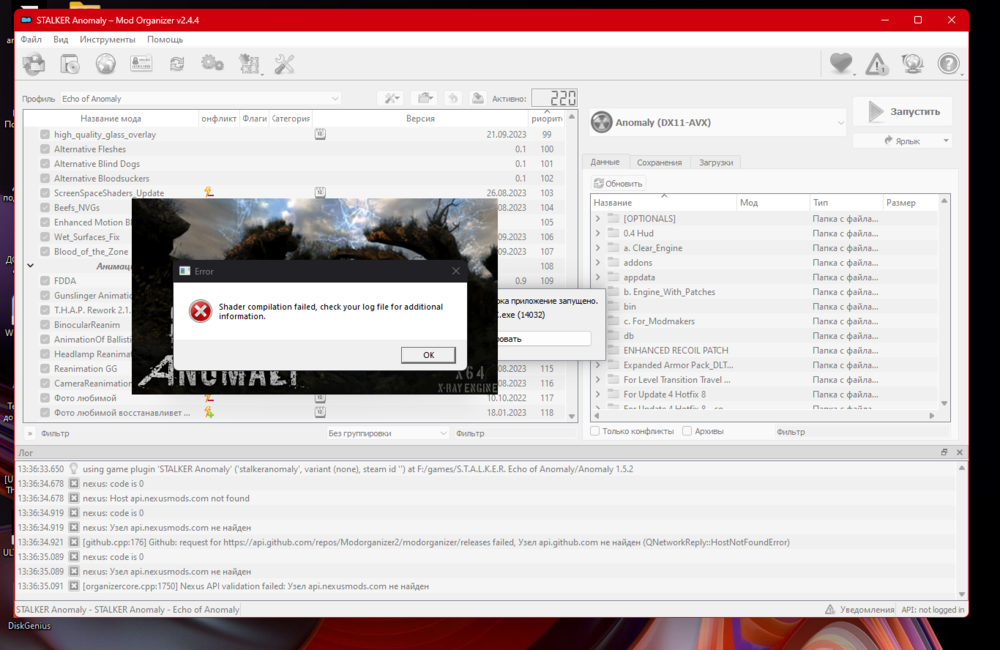
Task: Click the heart endorse icon
Action: (x=840, y=65)
